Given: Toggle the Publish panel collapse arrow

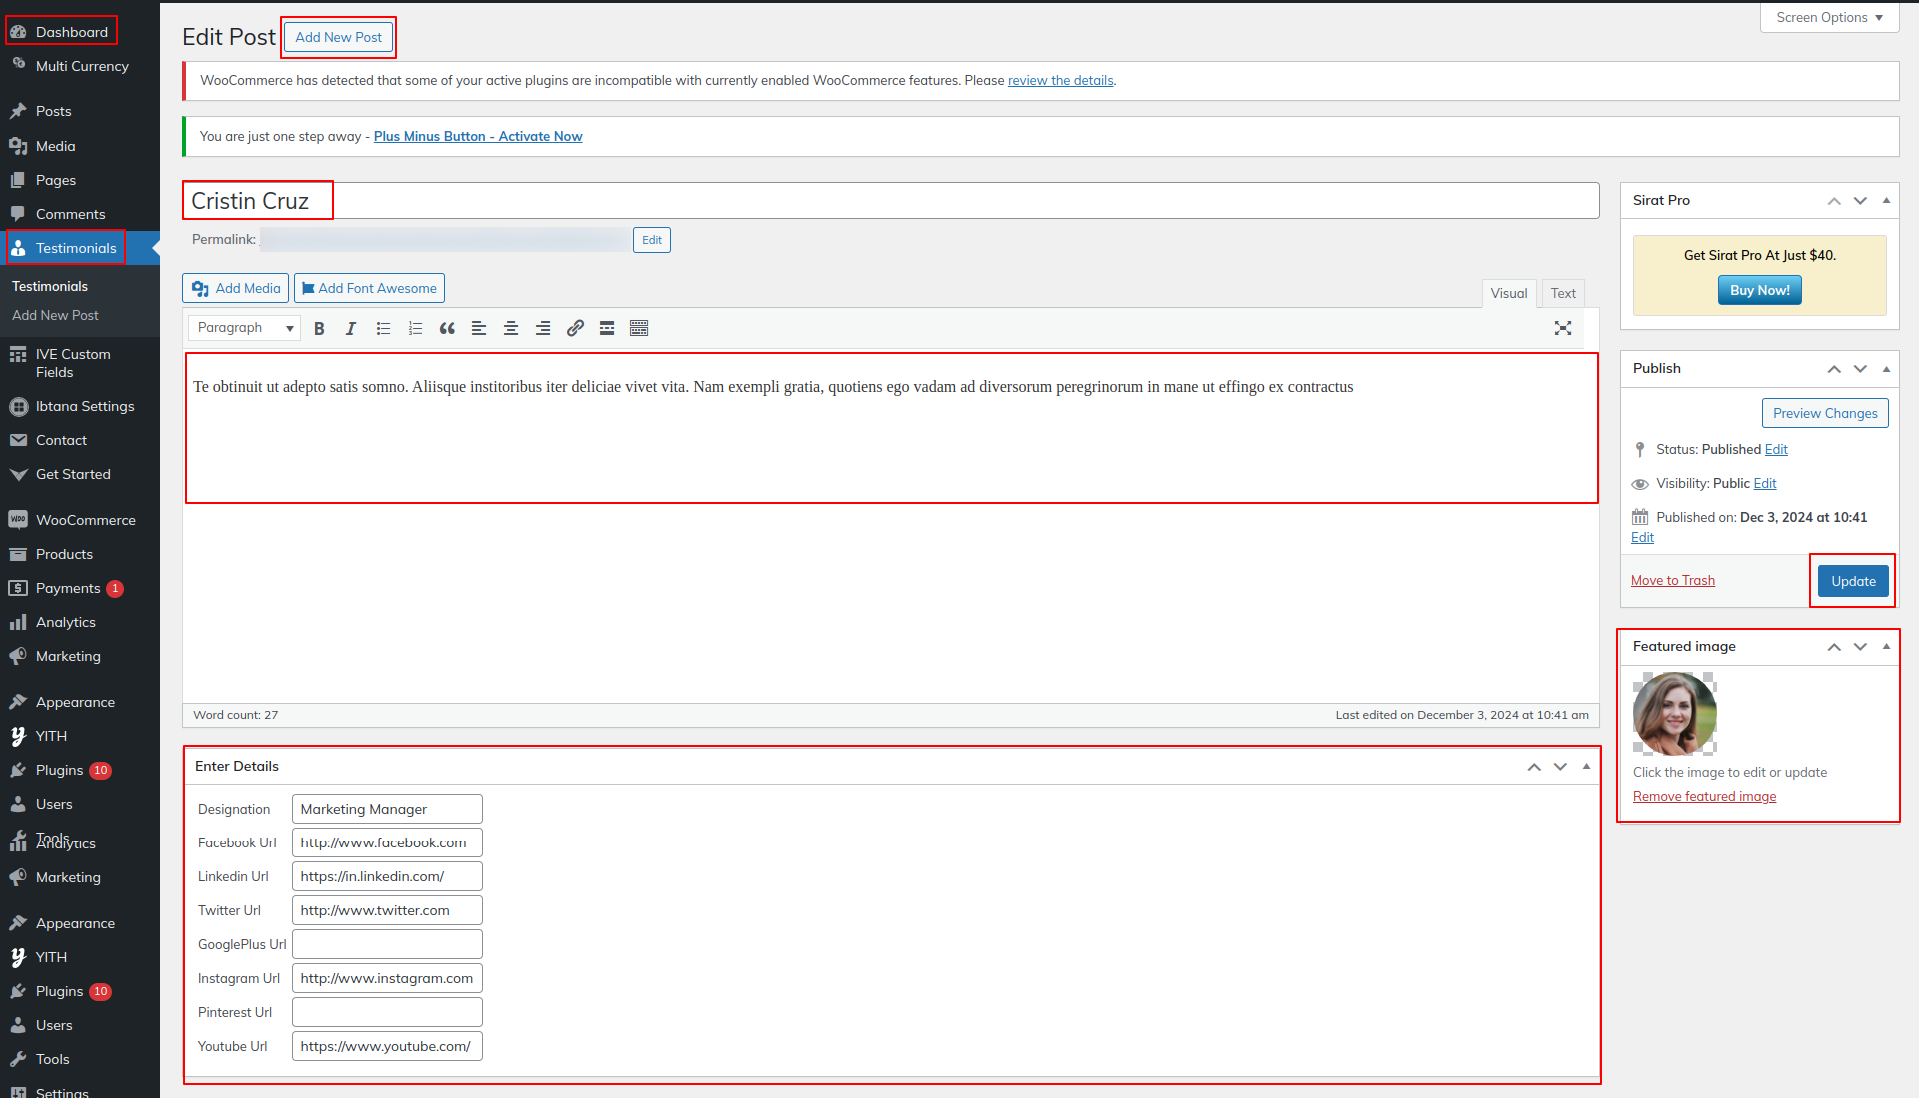Looking at the screenshot, I should [1886, 369].
